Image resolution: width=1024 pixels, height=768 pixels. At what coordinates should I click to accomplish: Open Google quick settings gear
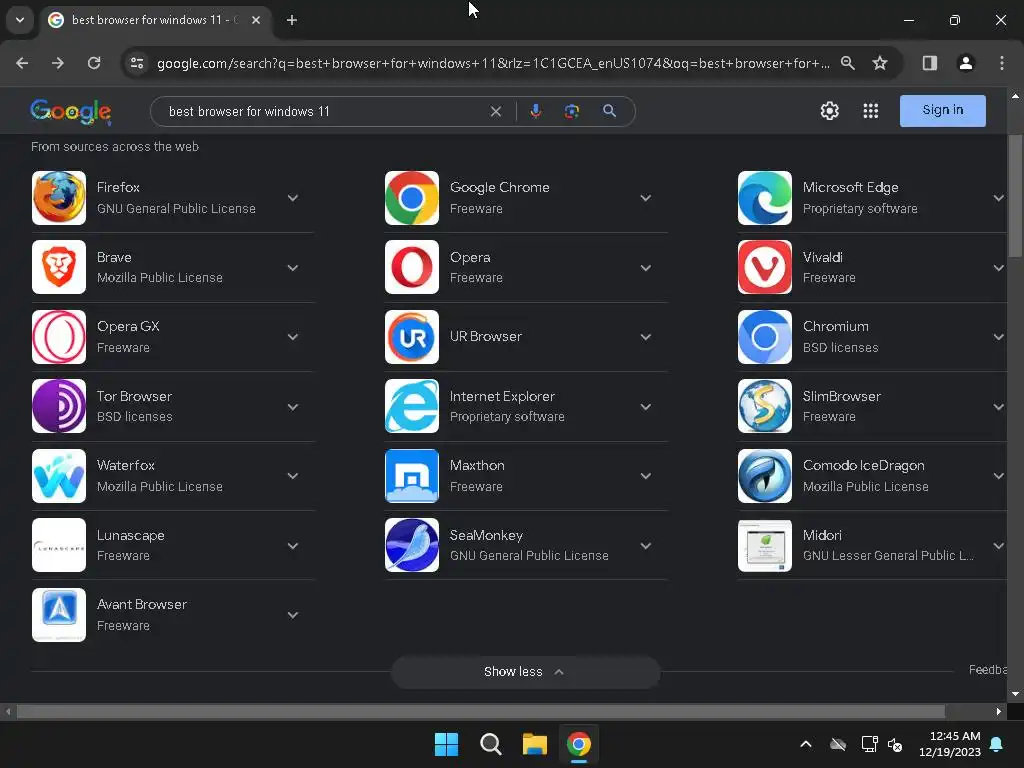[x=829, y=111]
